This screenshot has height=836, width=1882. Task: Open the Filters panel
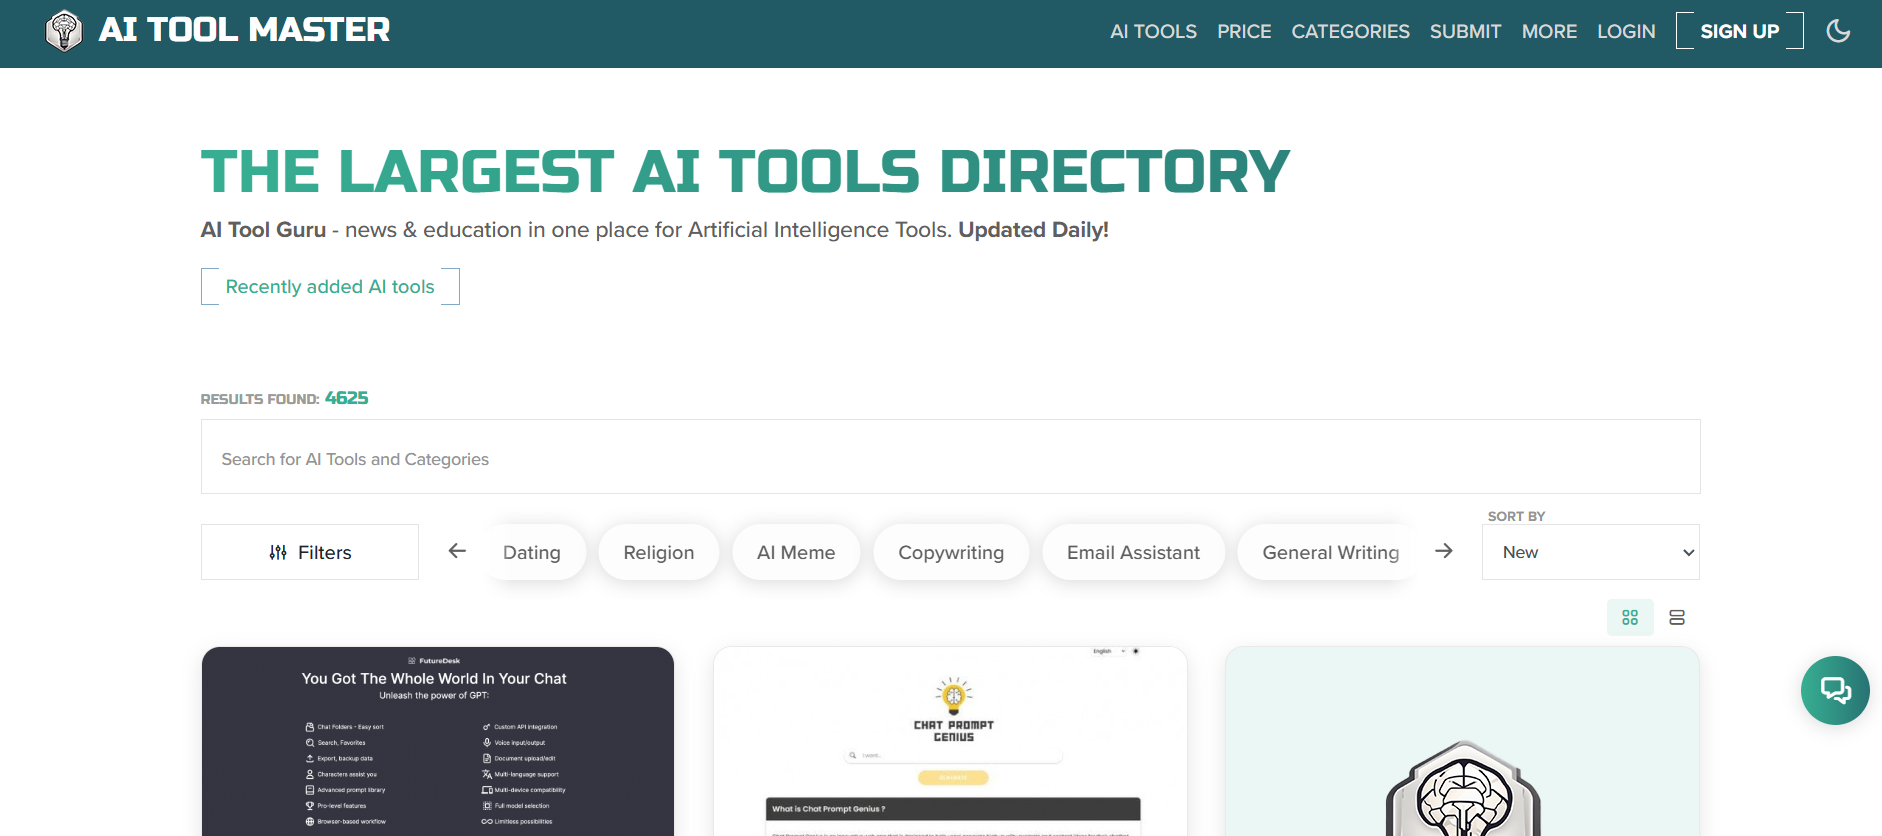coord(310,552)
